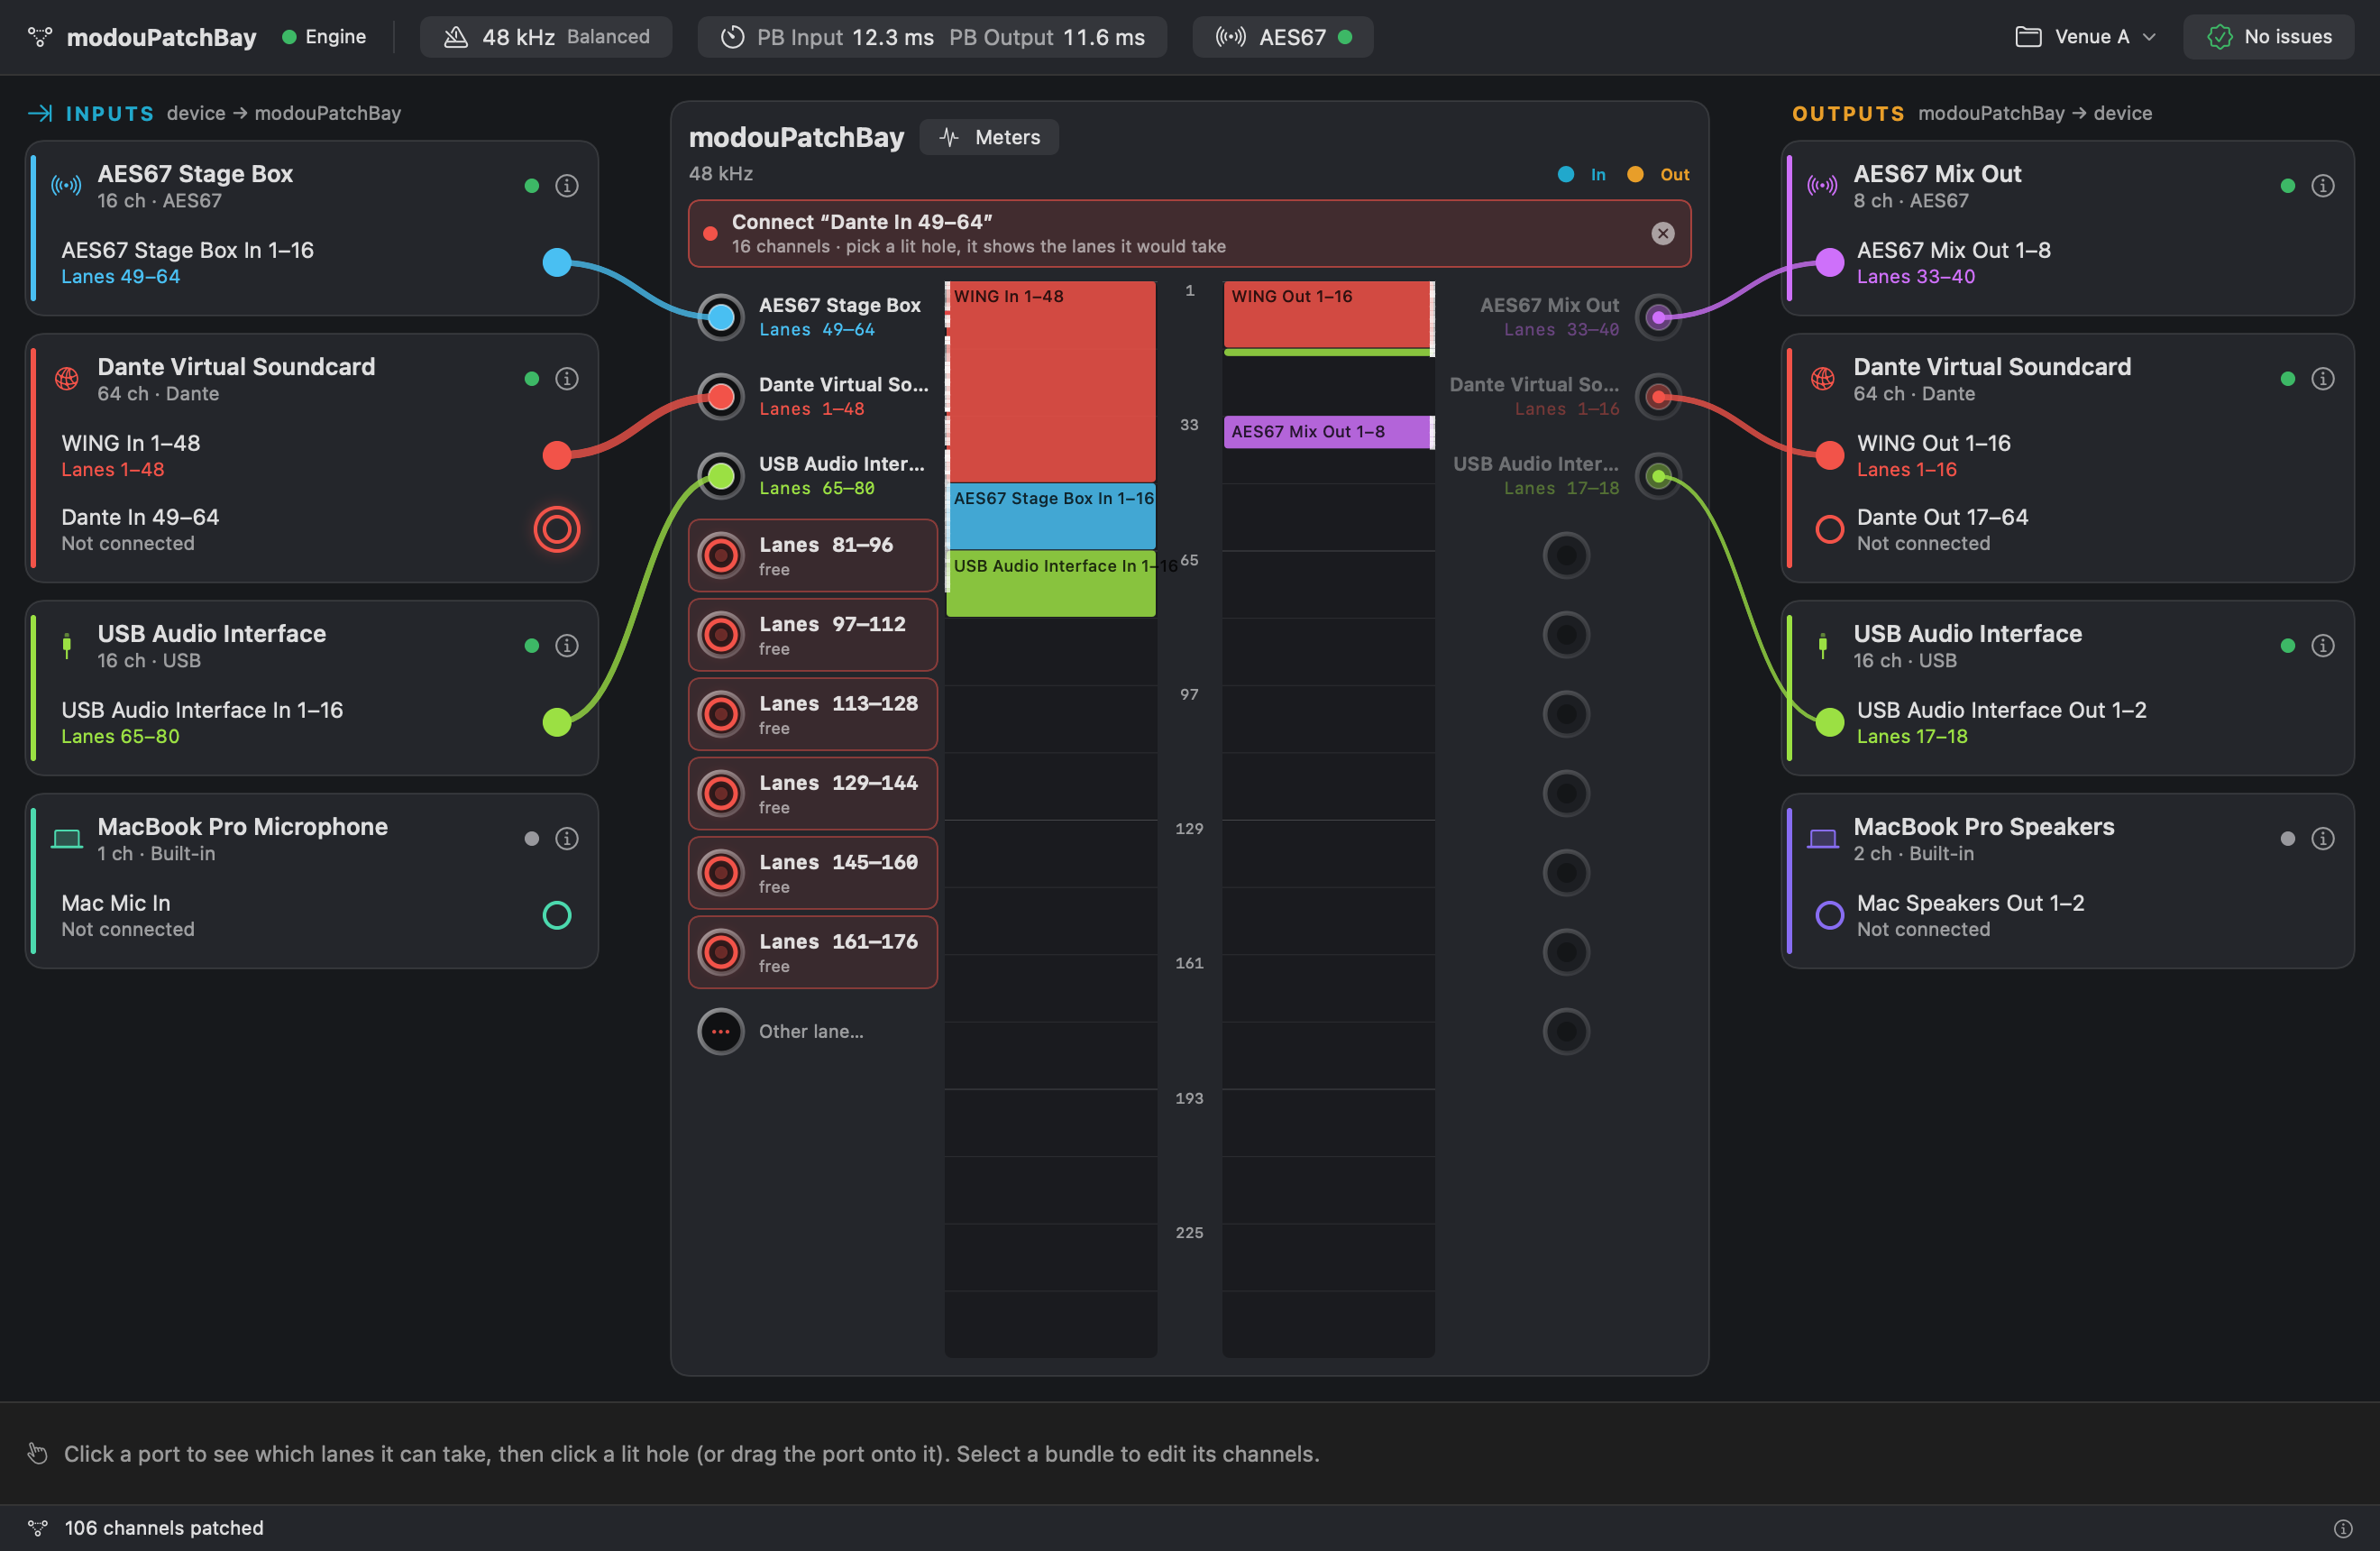
Task: Click the modouPatchBay app logo icon
Action: pyautogui.click(x=39, y=37)
